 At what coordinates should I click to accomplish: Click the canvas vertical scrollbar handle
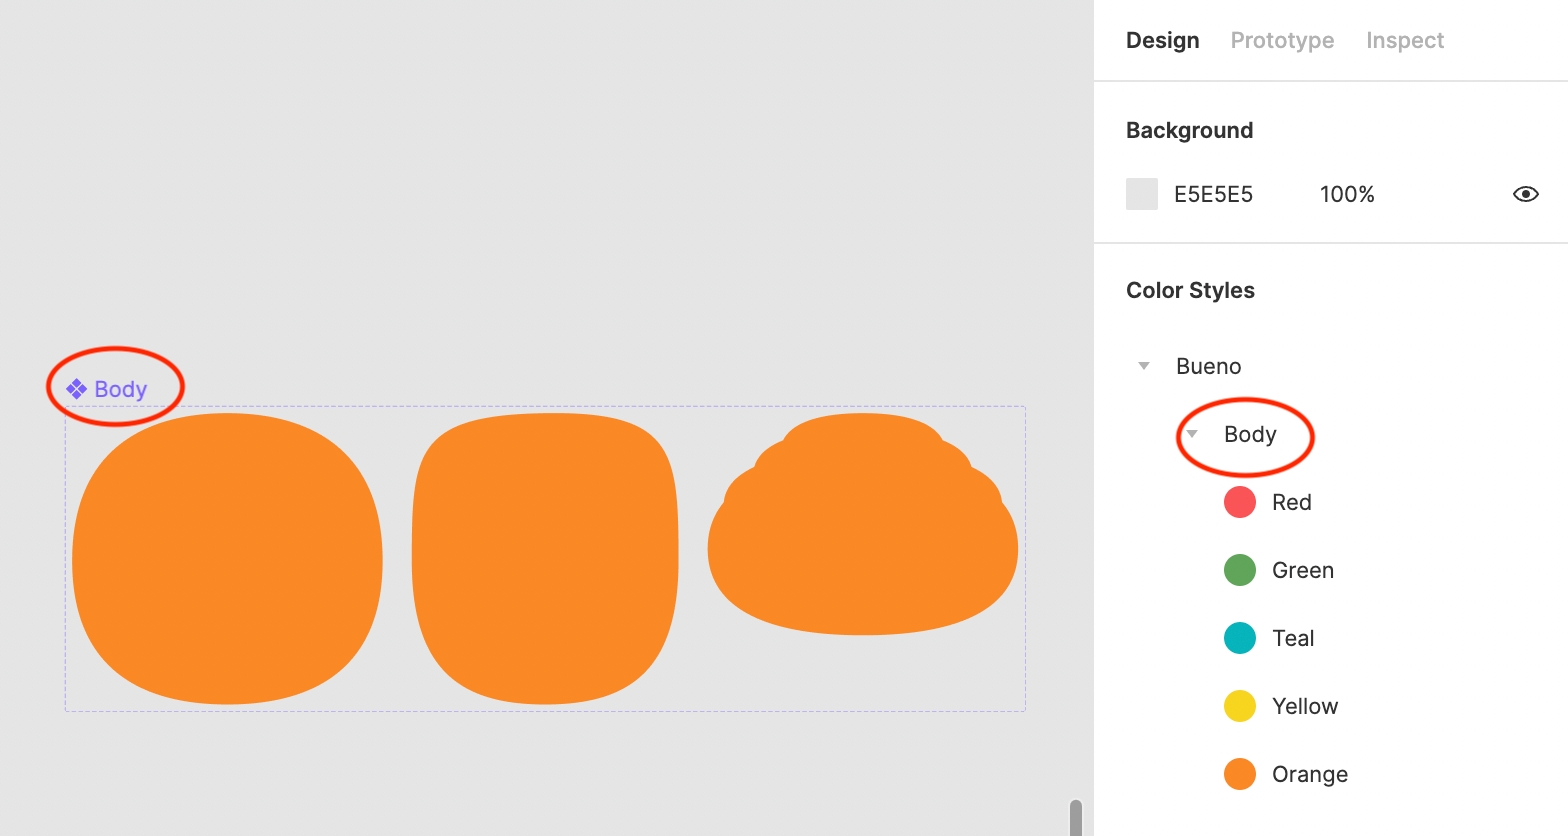point(1076,817)
